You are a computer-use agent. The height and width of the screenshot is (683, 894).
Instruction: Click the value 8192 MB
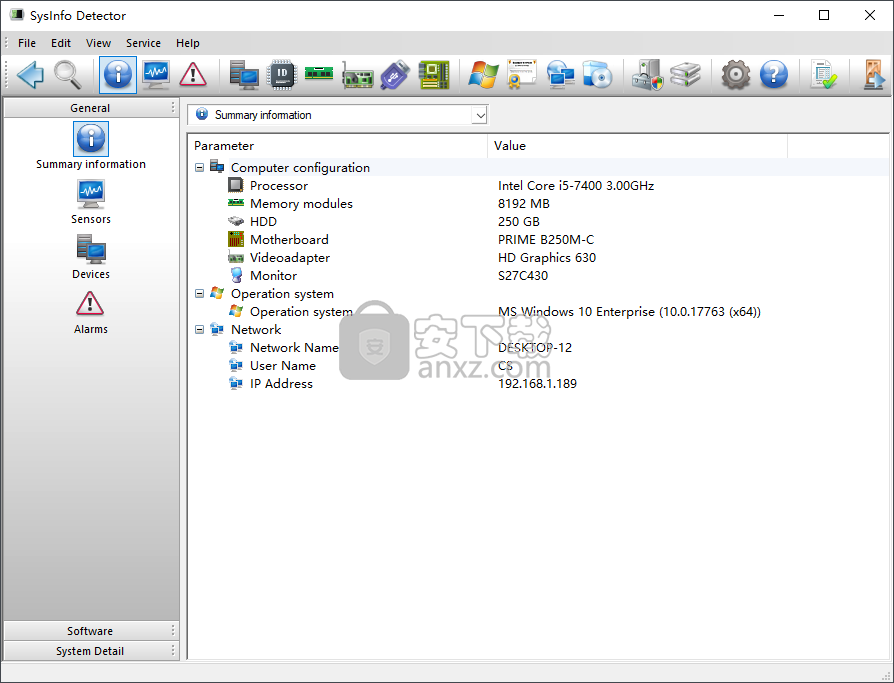point(523,204)
